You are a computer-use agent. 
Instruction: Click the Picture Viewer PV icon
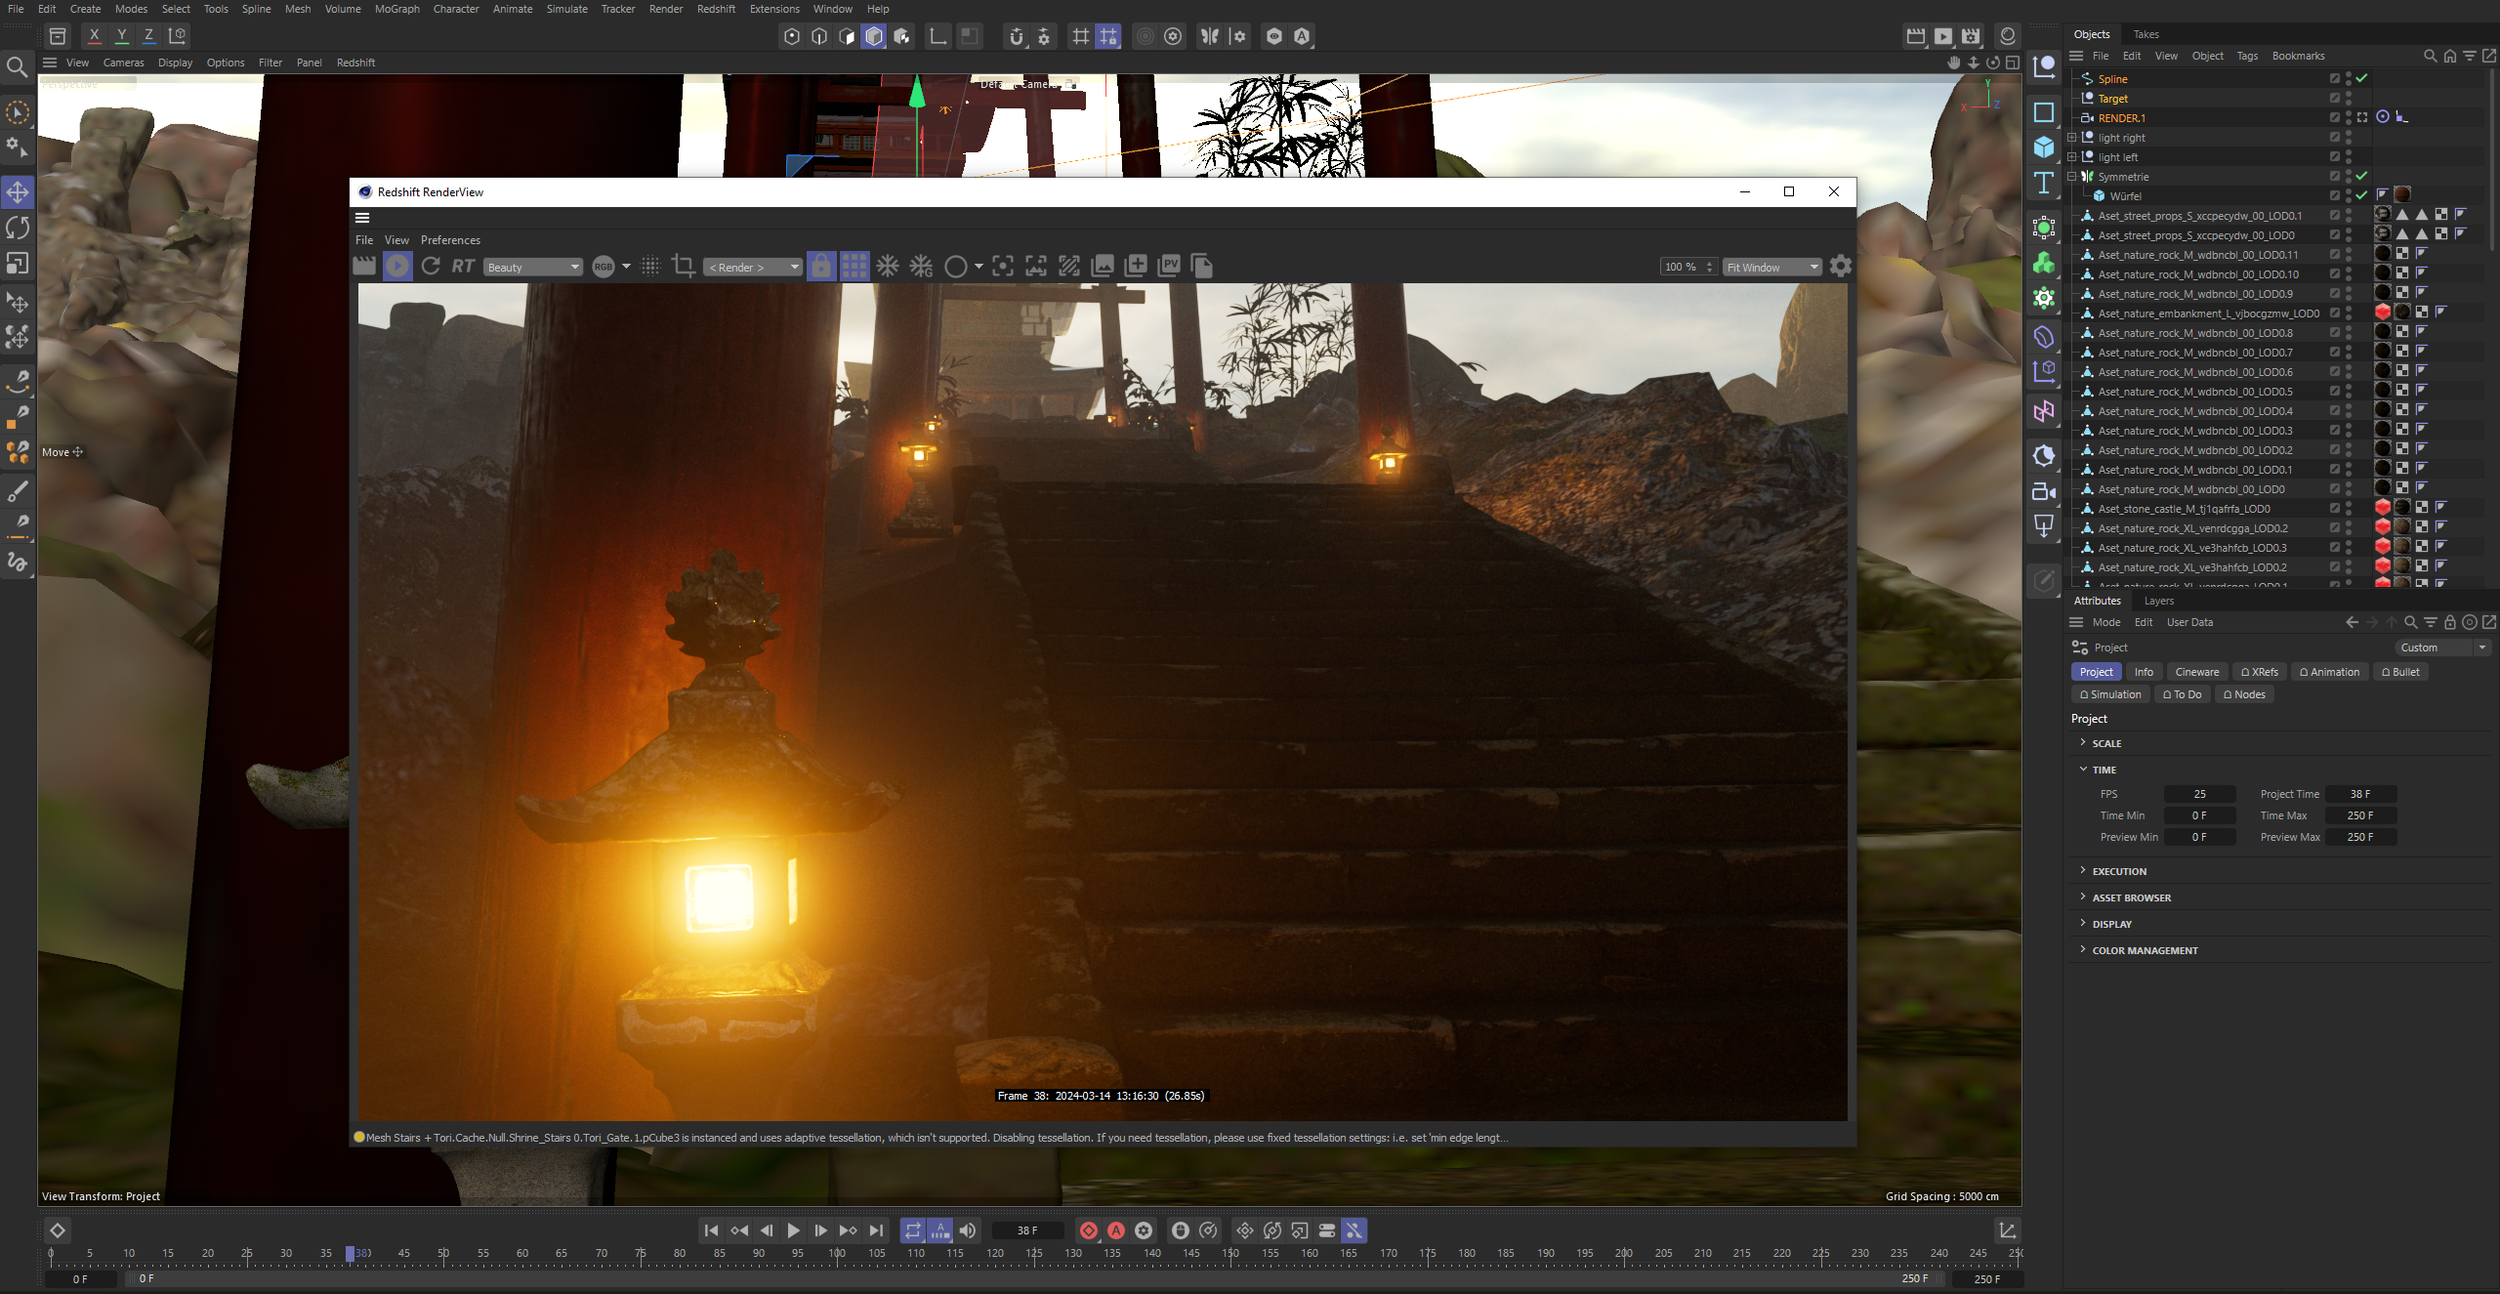1169,266
